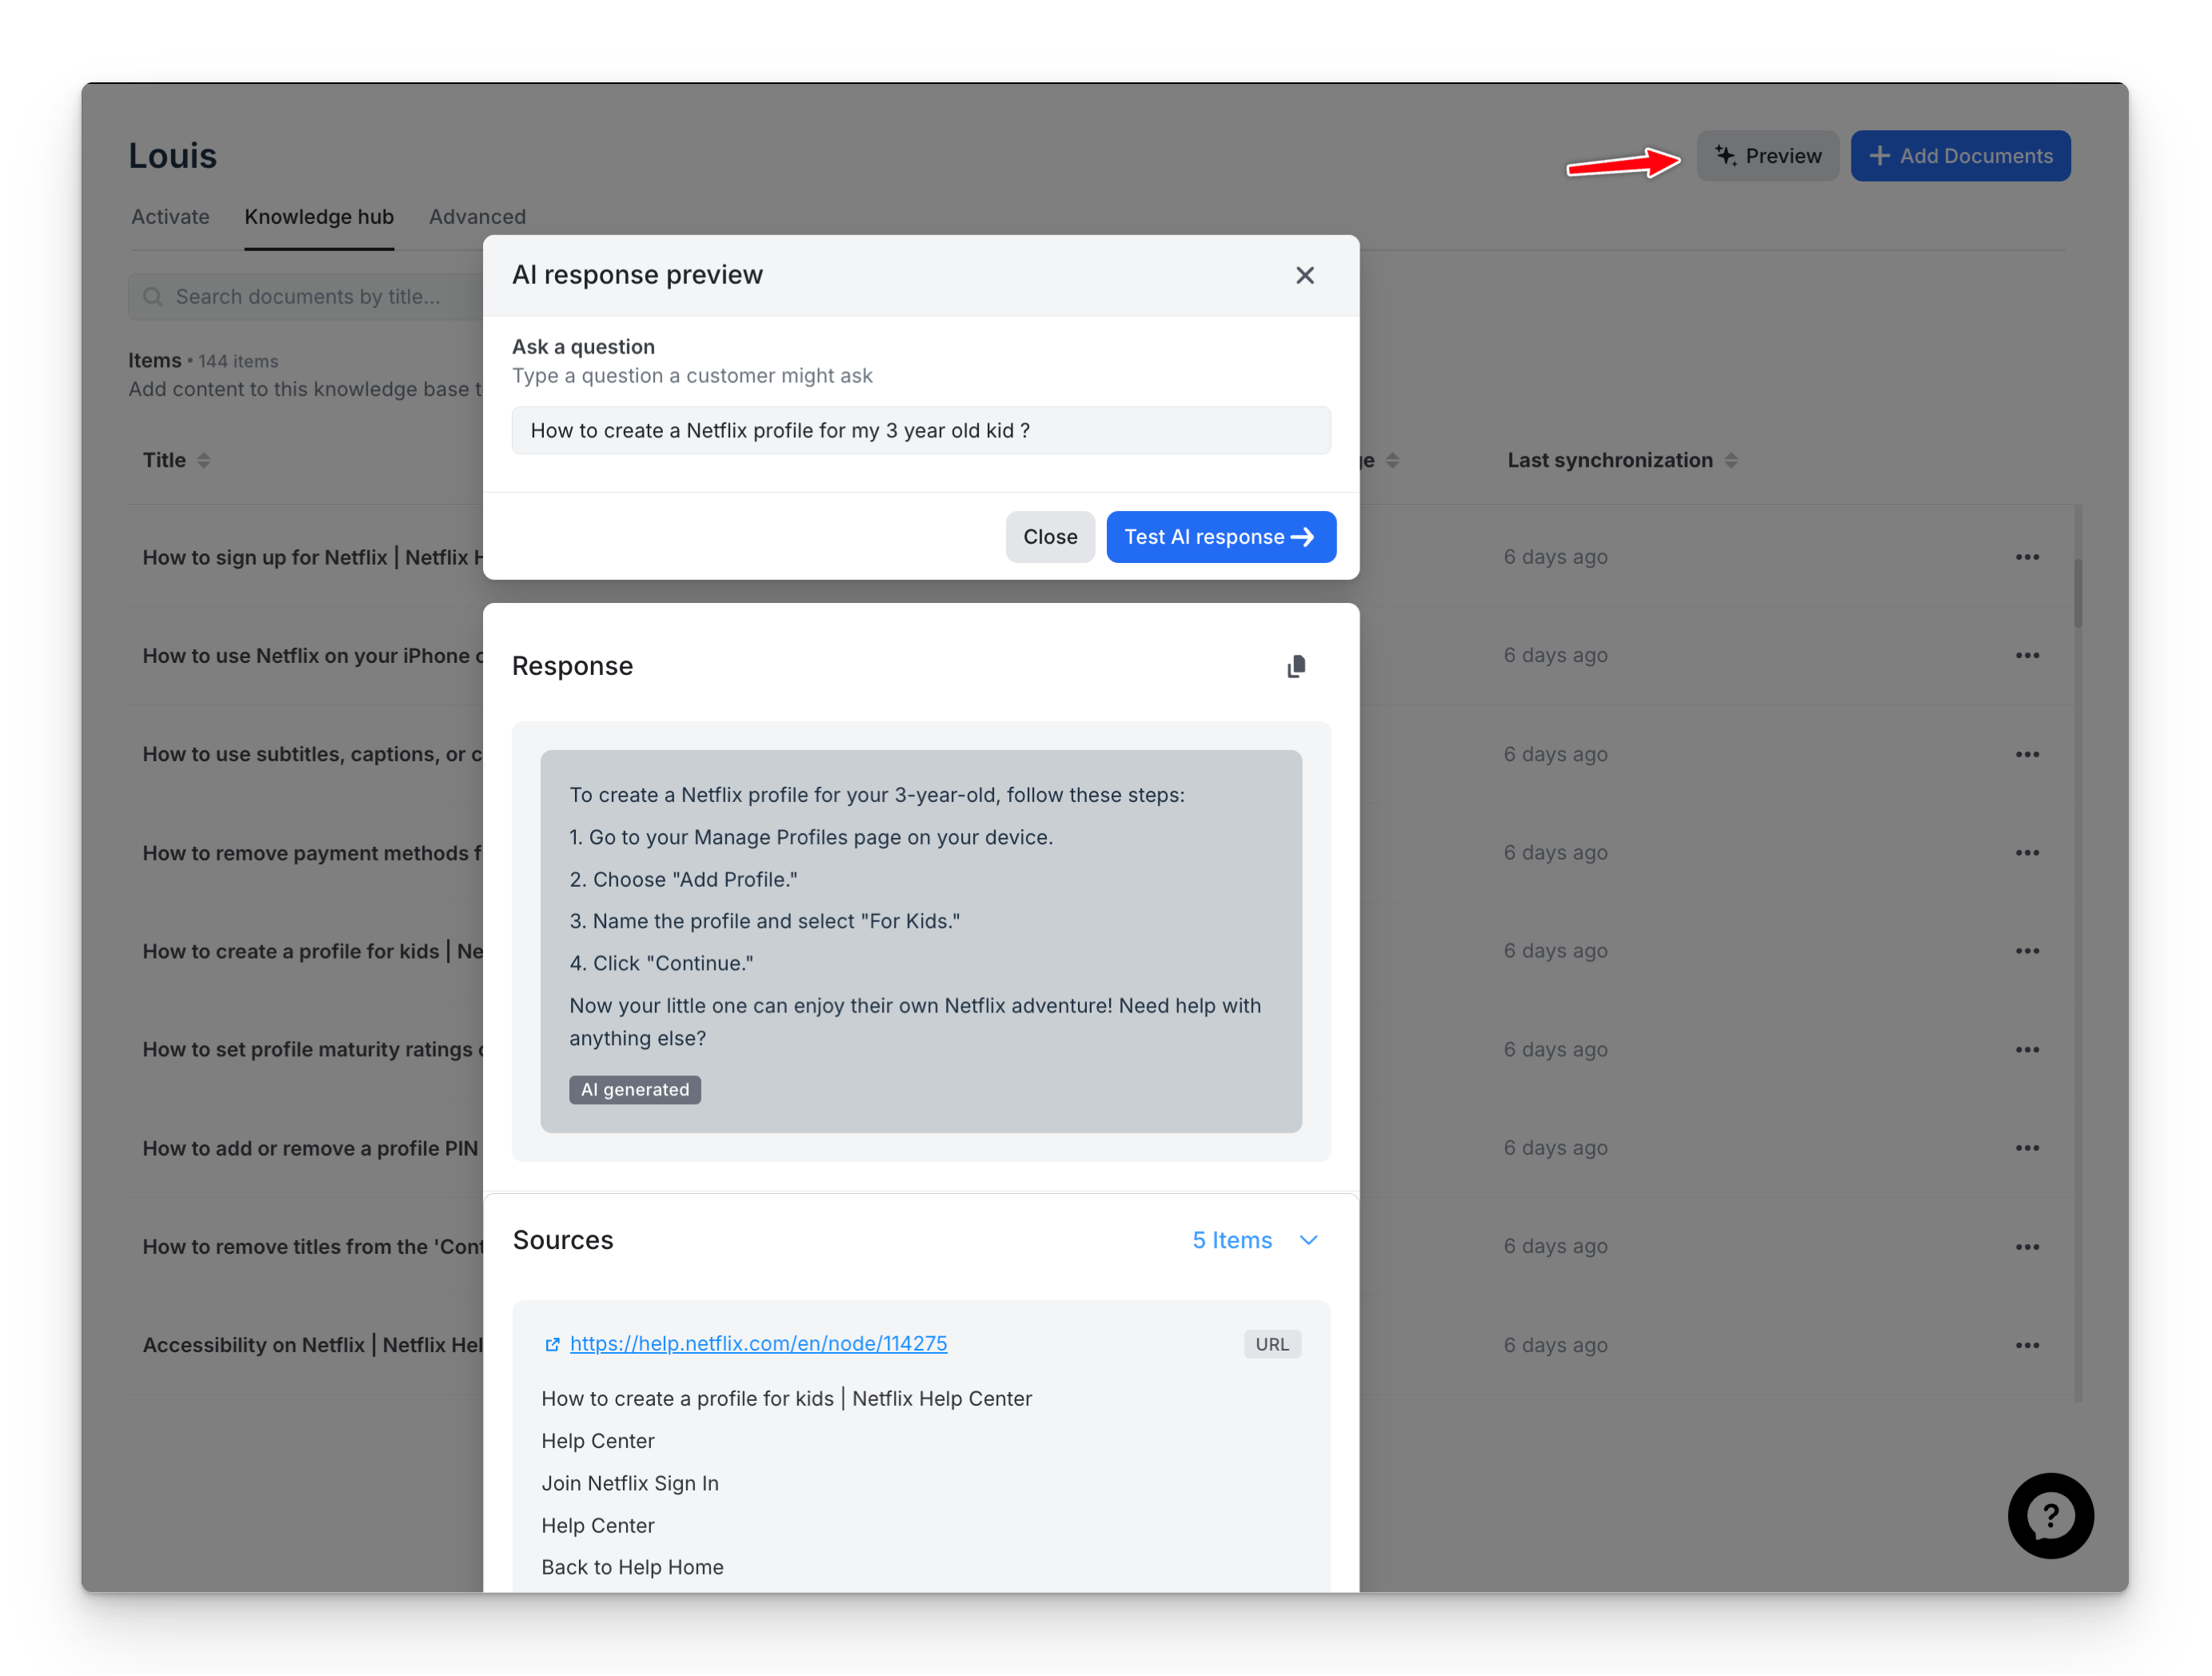Click the search magnifier icon in documents search
Screen dimensions: 2212x1676
[x=153, y=297]
